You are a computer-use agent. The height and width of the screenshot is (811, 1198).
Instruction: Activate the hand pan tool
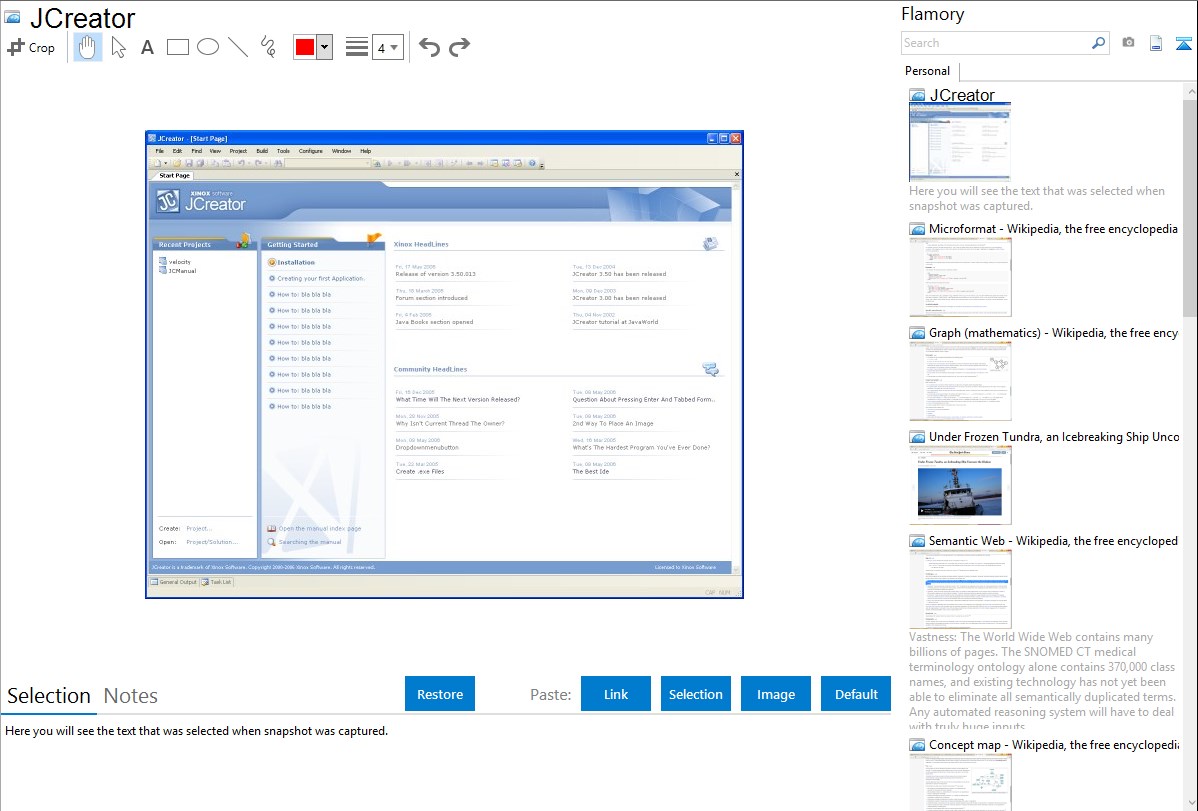[87, 47]
